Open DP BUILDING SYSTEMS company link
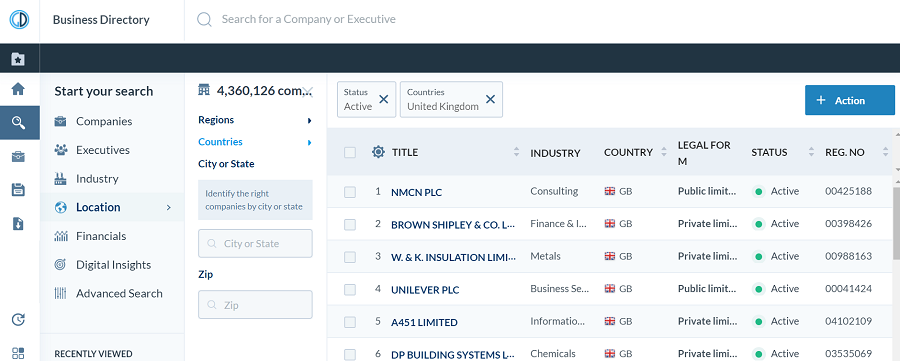The width and height of the screenshot is (900, 361). point(453,355)
